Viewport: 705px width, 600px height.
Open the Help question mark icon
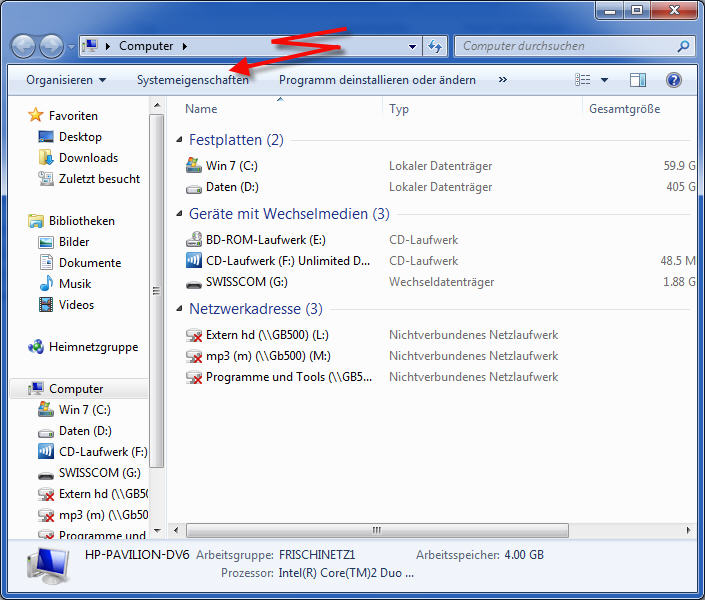tap(673, 80)
